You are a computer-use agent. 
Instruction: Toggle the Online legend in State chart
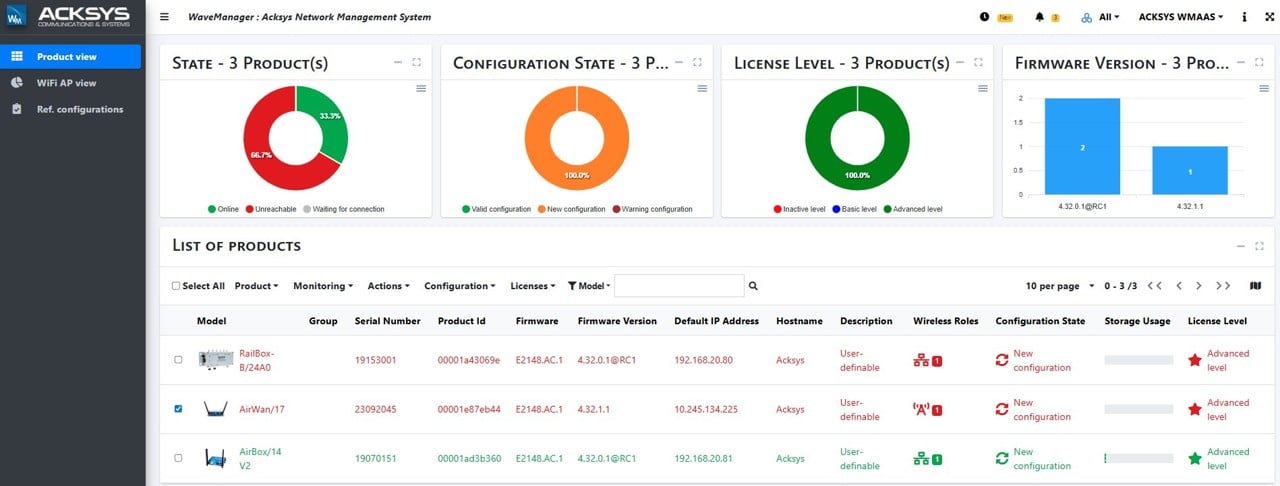[x=224, y=209]
